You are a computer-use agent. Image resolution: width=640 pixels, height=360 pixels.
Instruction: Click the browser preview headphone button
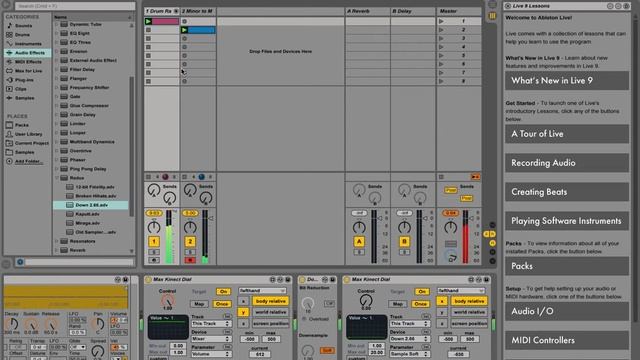coord(20,262)
